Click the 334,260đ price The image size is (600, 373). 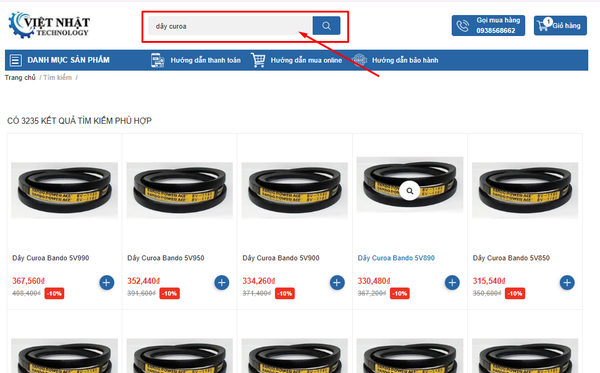click(259, 281)
